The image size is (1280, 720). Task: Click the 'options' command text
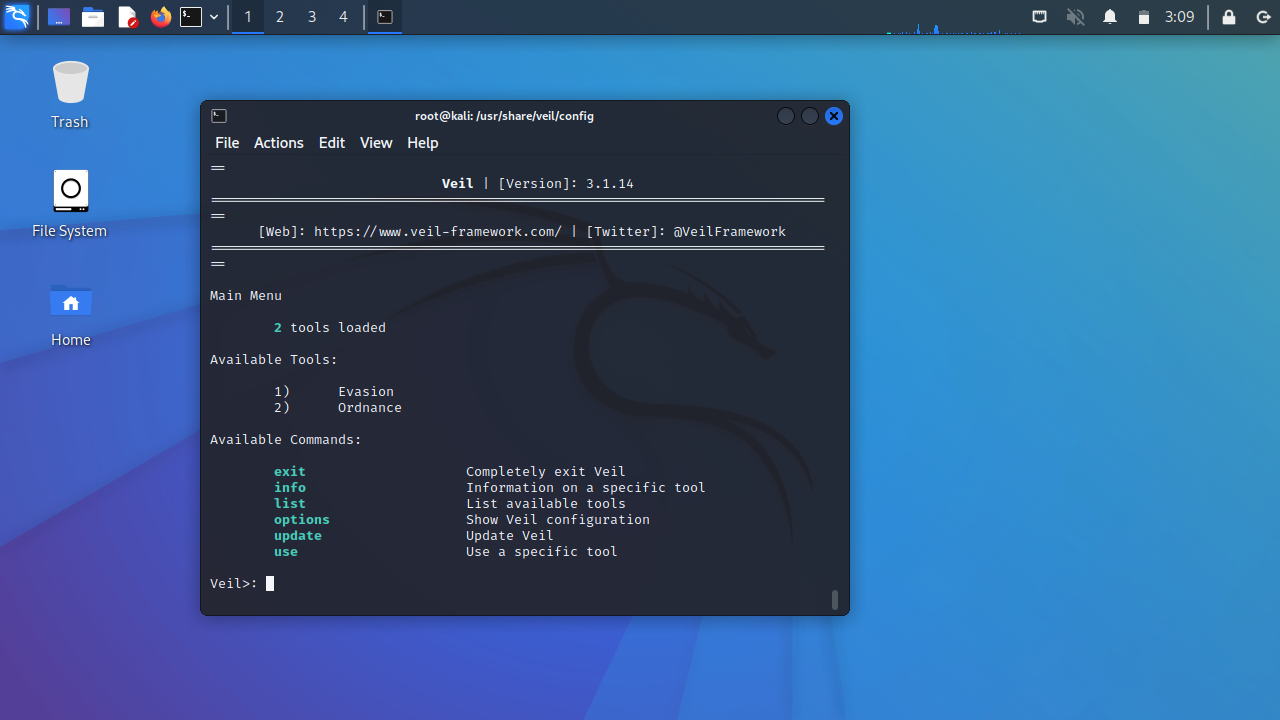302,520
